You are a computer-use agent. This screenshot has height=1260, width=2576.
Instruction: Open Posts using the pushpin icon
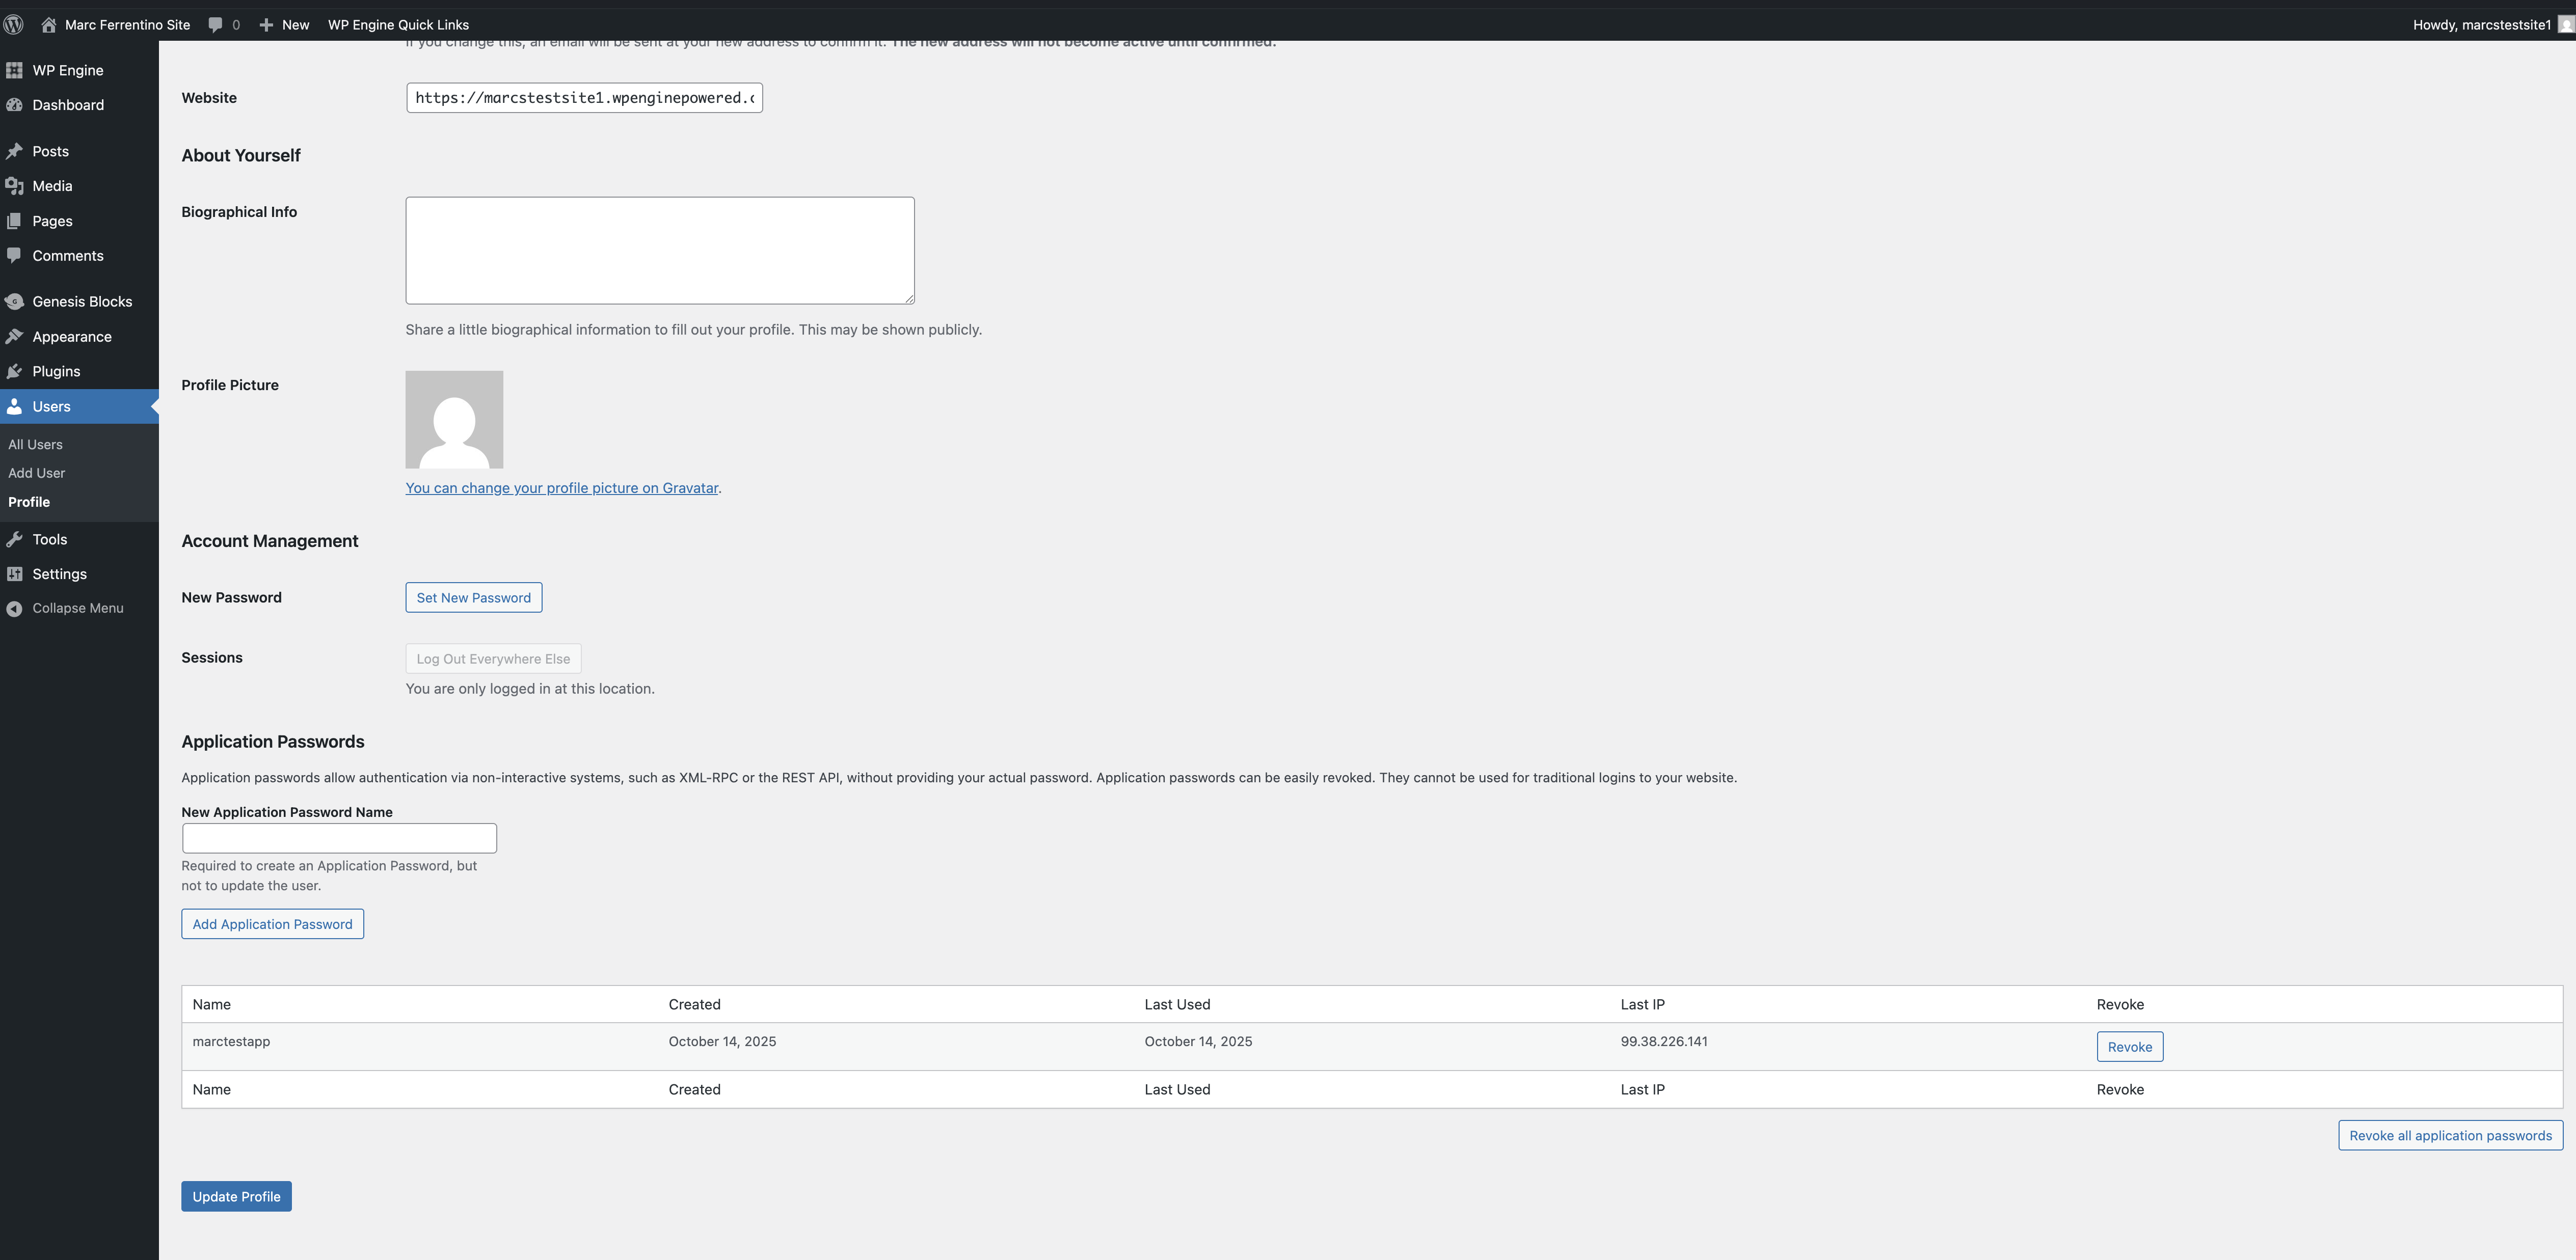coord(16,151)
